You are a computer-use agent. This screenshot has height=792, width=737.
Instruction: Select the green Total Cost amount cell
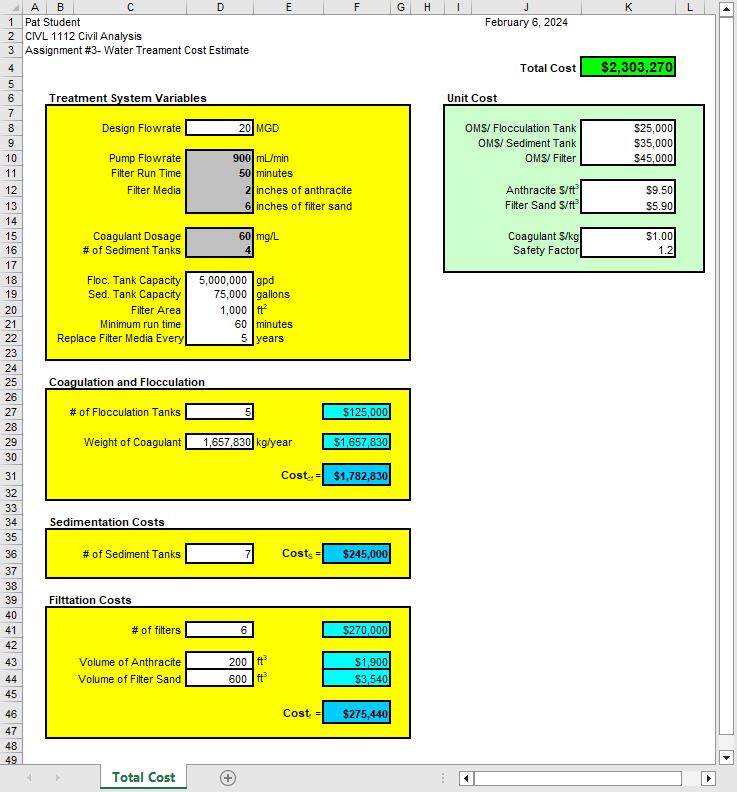point(627,68)
